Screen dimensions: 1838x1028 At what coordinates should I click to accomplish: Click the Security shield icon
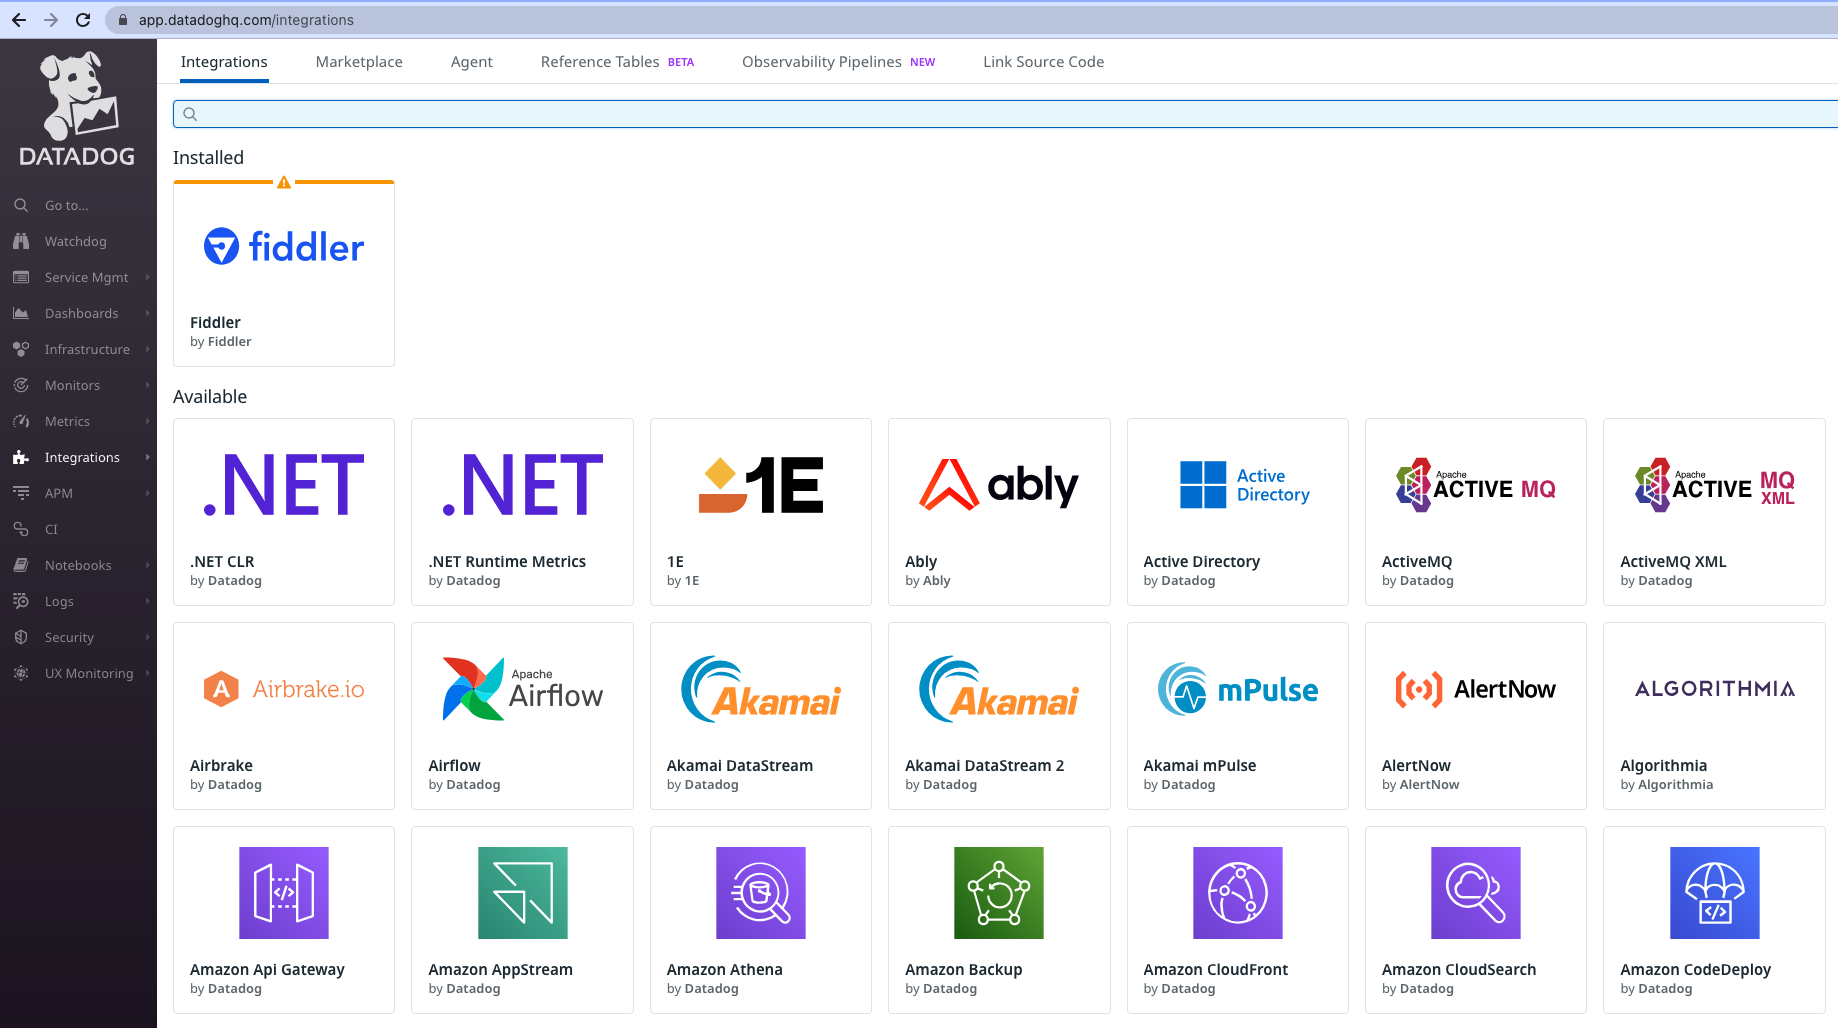pos(21,637)
